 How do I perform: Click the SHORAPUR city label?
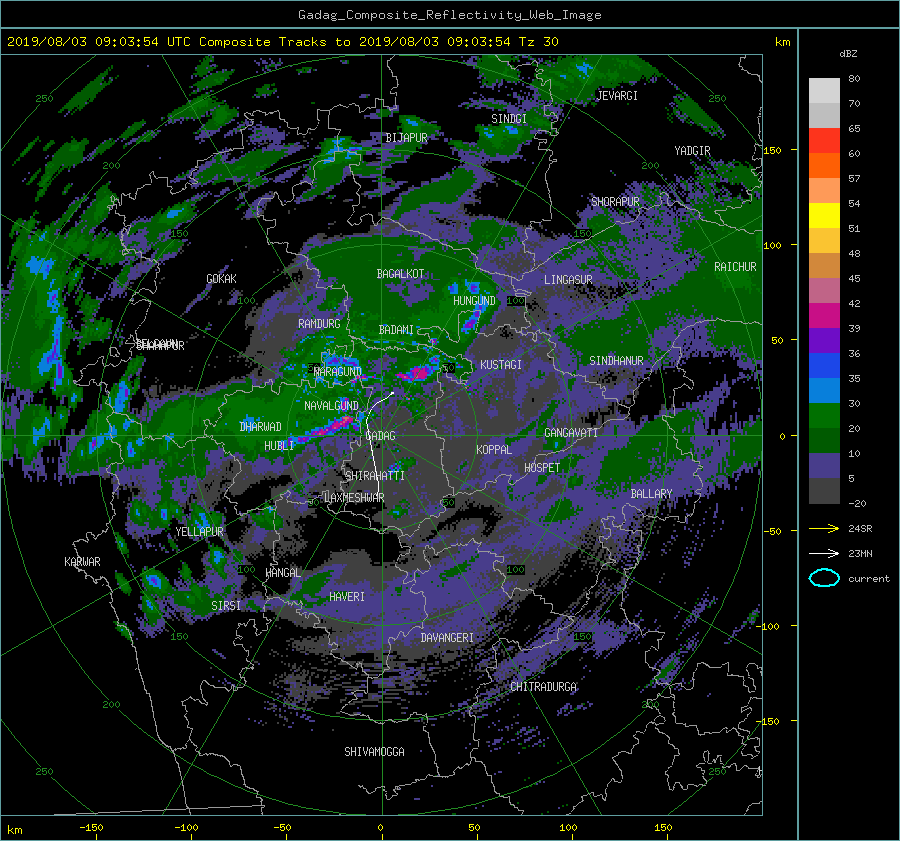(x=615, y=202)
